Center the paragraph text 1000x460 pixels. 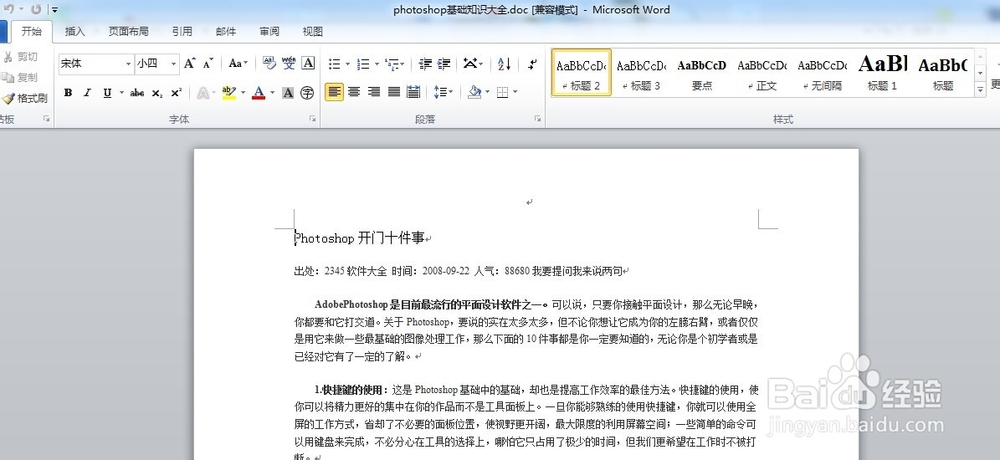pyautogui.click(x=354, y=93)
